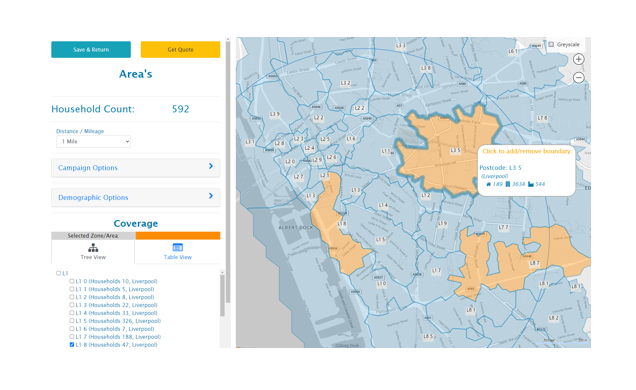Click the Get Quote button

180,49
